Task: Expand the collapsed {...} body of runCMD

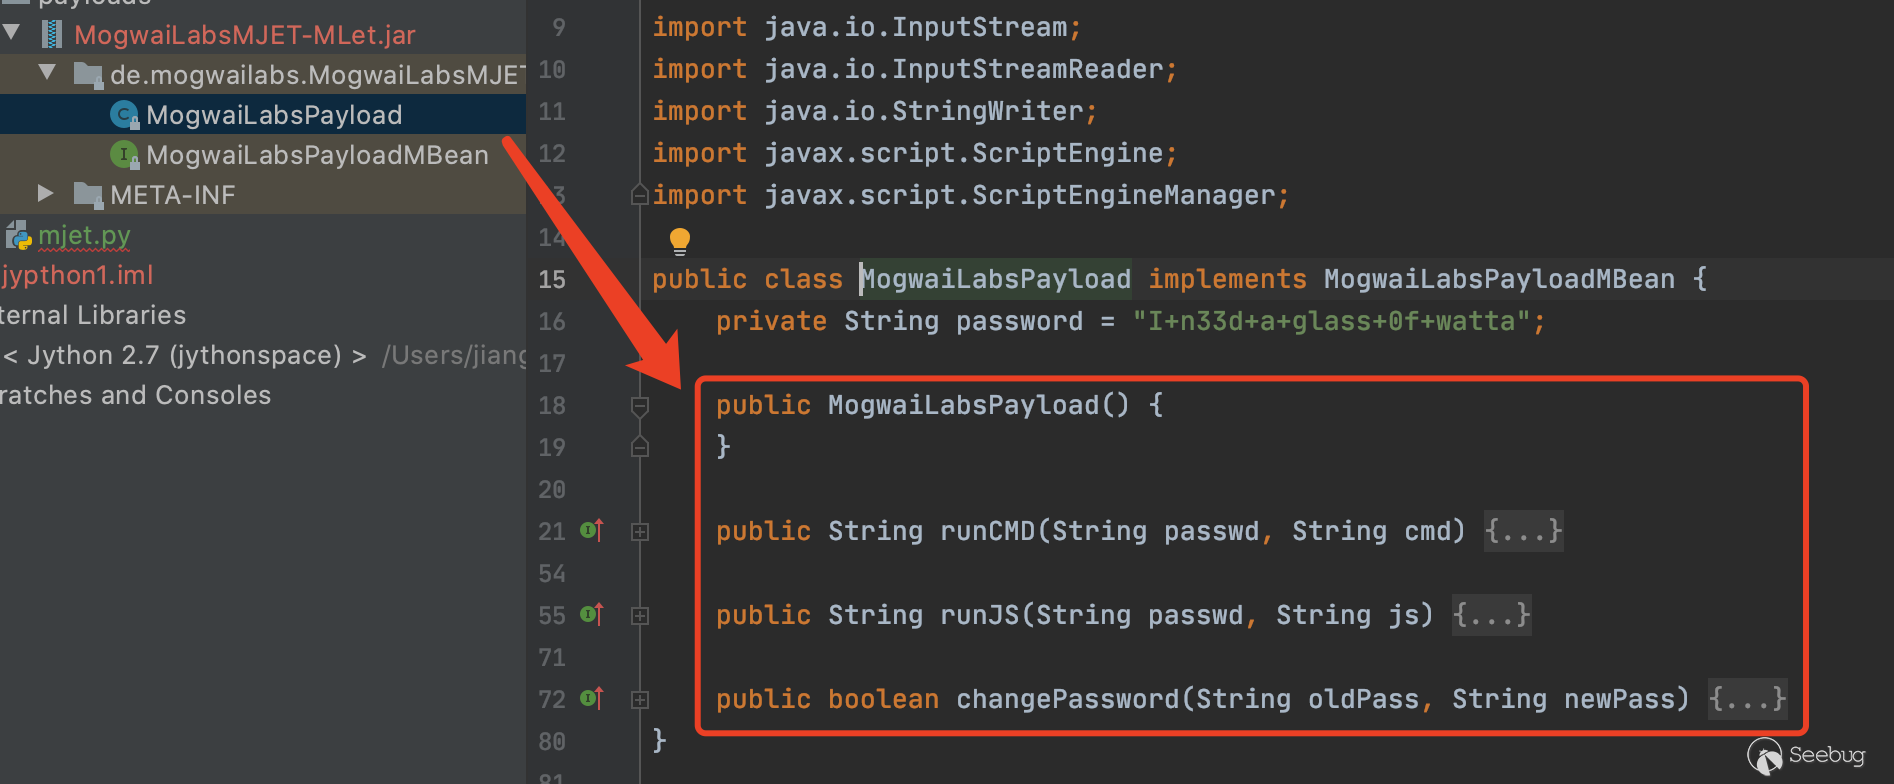Action: [1523, 530]
